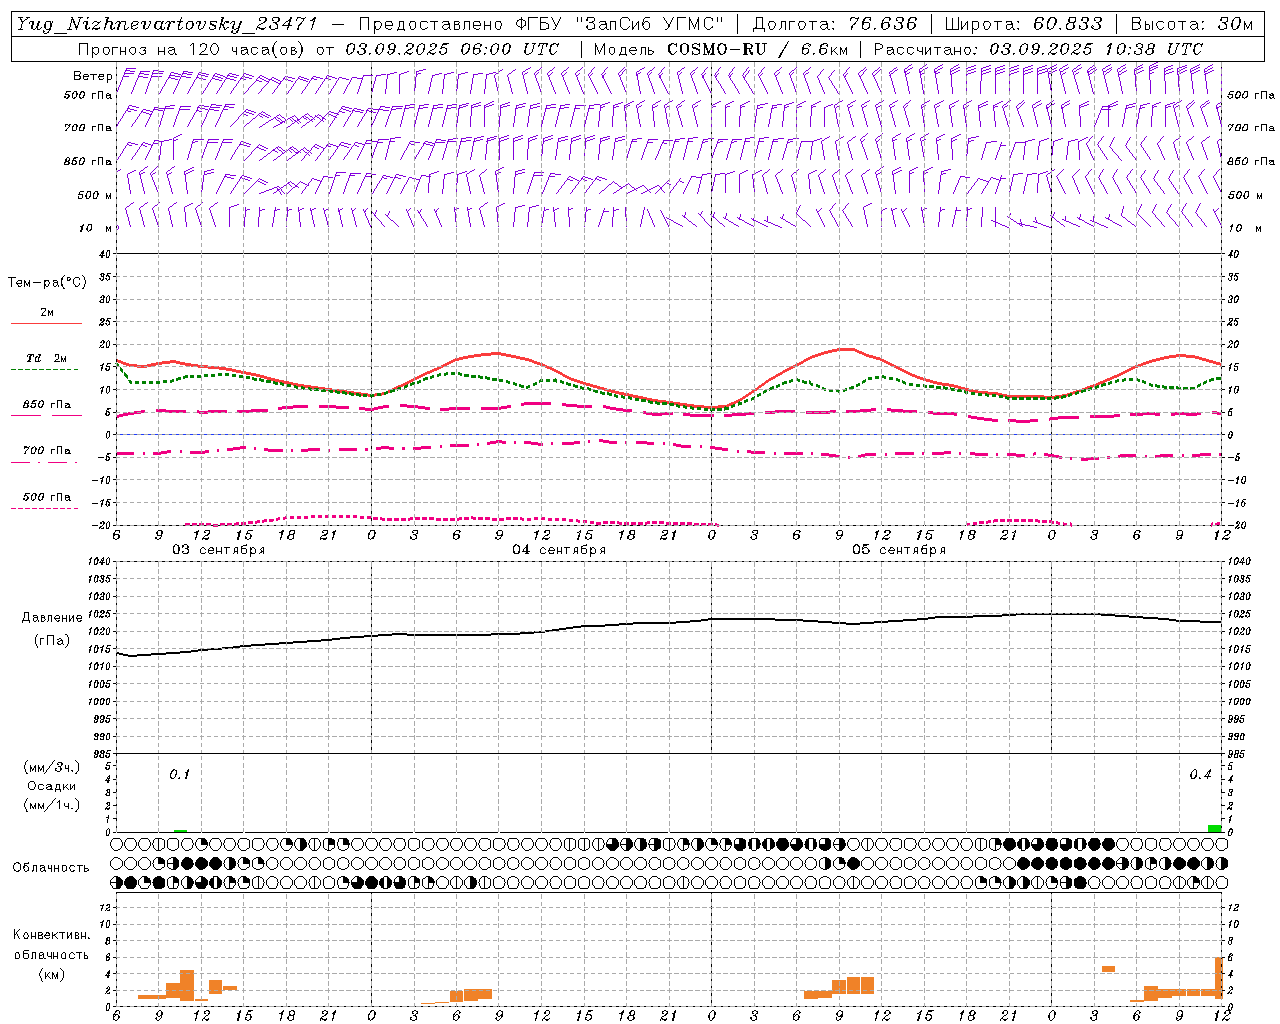Click the 500 гПа temperature legend entry

pos(46,497)
